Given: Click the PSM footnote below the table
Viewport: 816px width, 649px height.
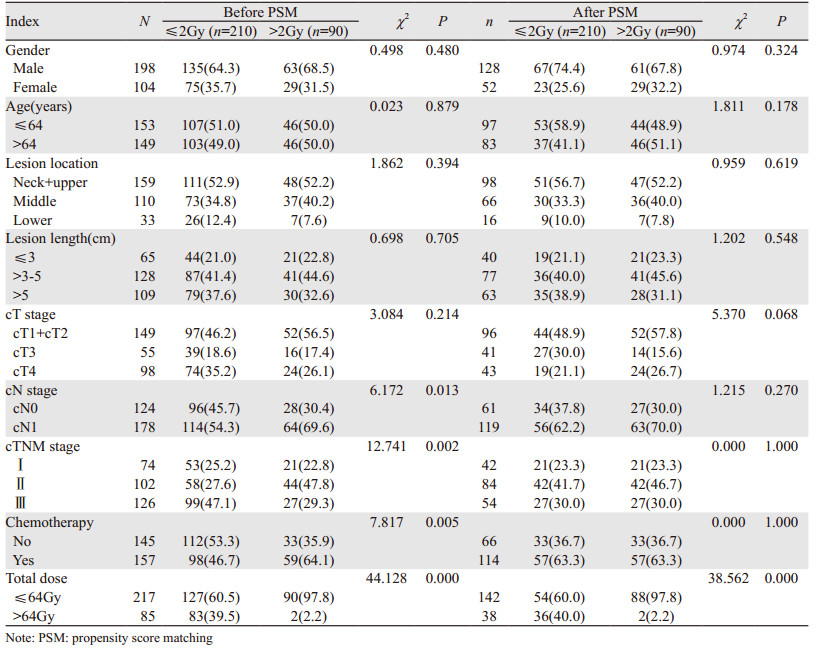Looking at the screenshot, I should 109,637.
